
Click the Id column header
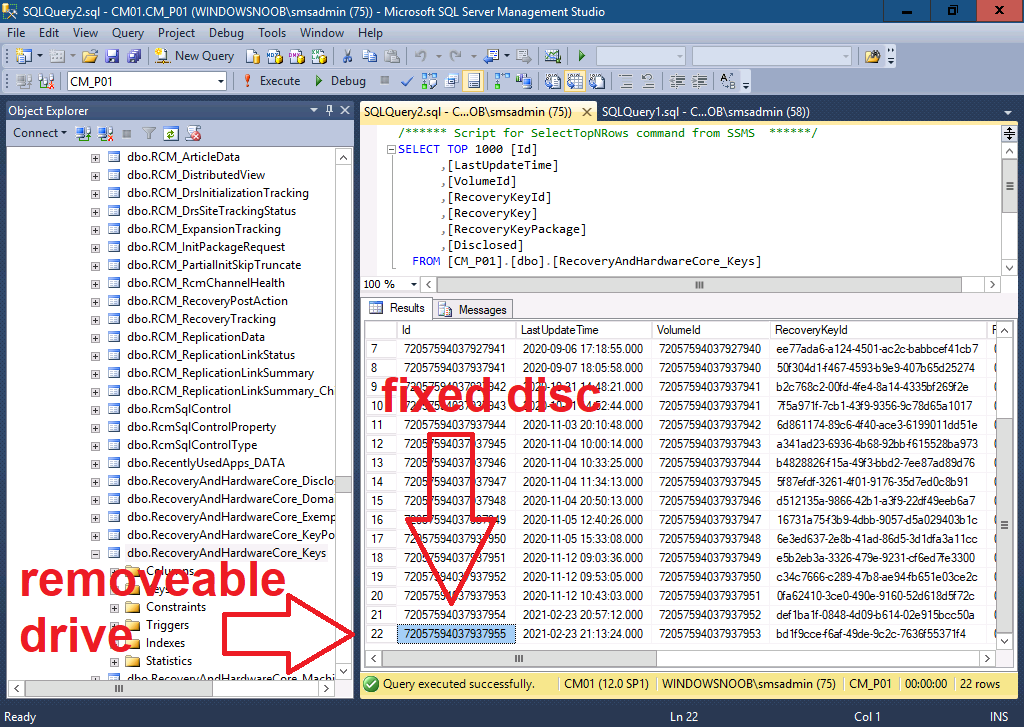coord(456,330)
